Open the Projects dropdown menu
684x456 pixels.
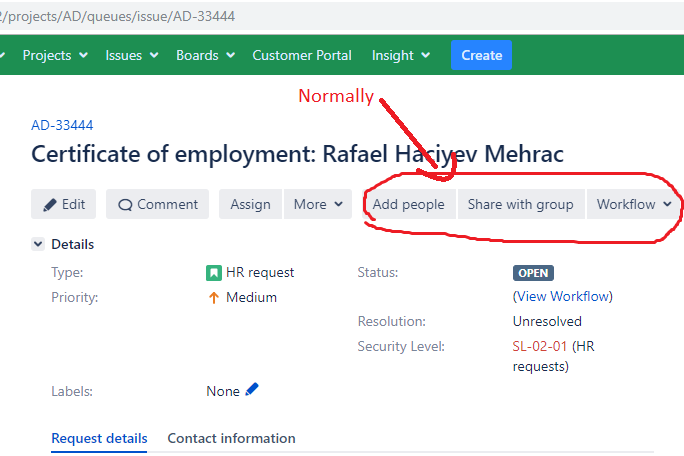click(x=55, y=55)
